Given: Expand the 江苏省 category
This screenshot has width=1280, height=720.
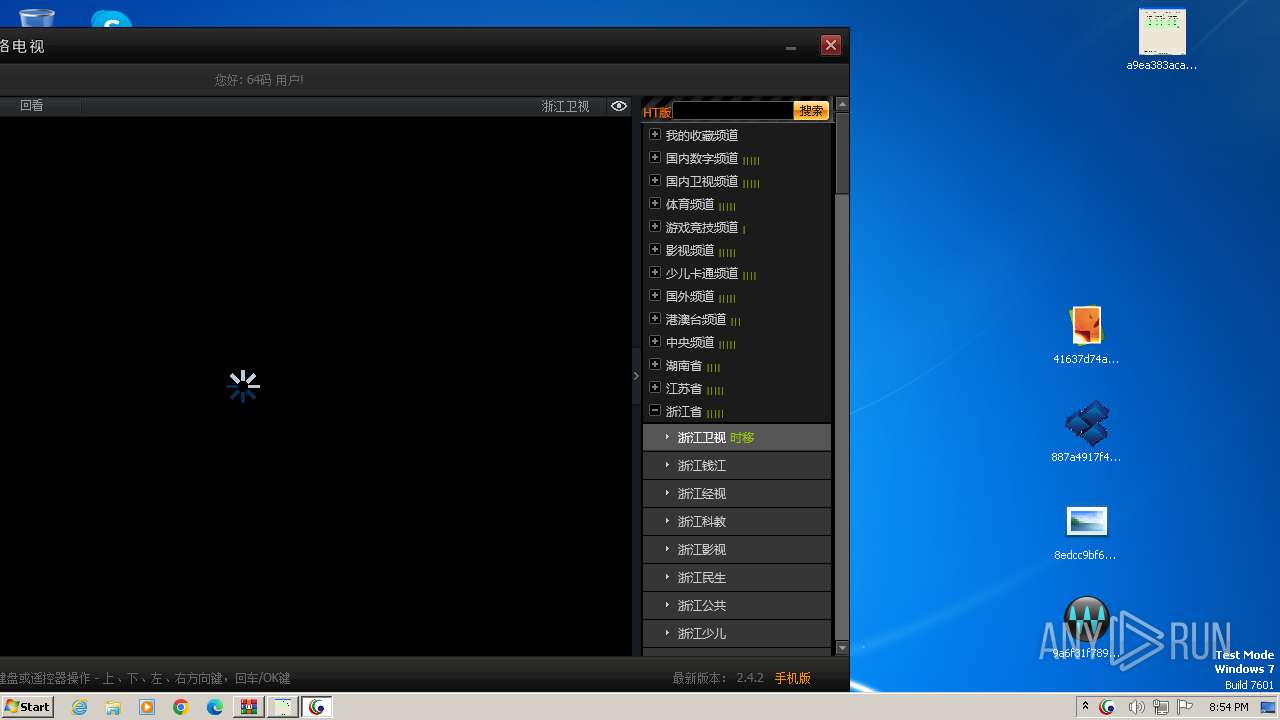Looking at the screenshot, I should click(655, 388).
